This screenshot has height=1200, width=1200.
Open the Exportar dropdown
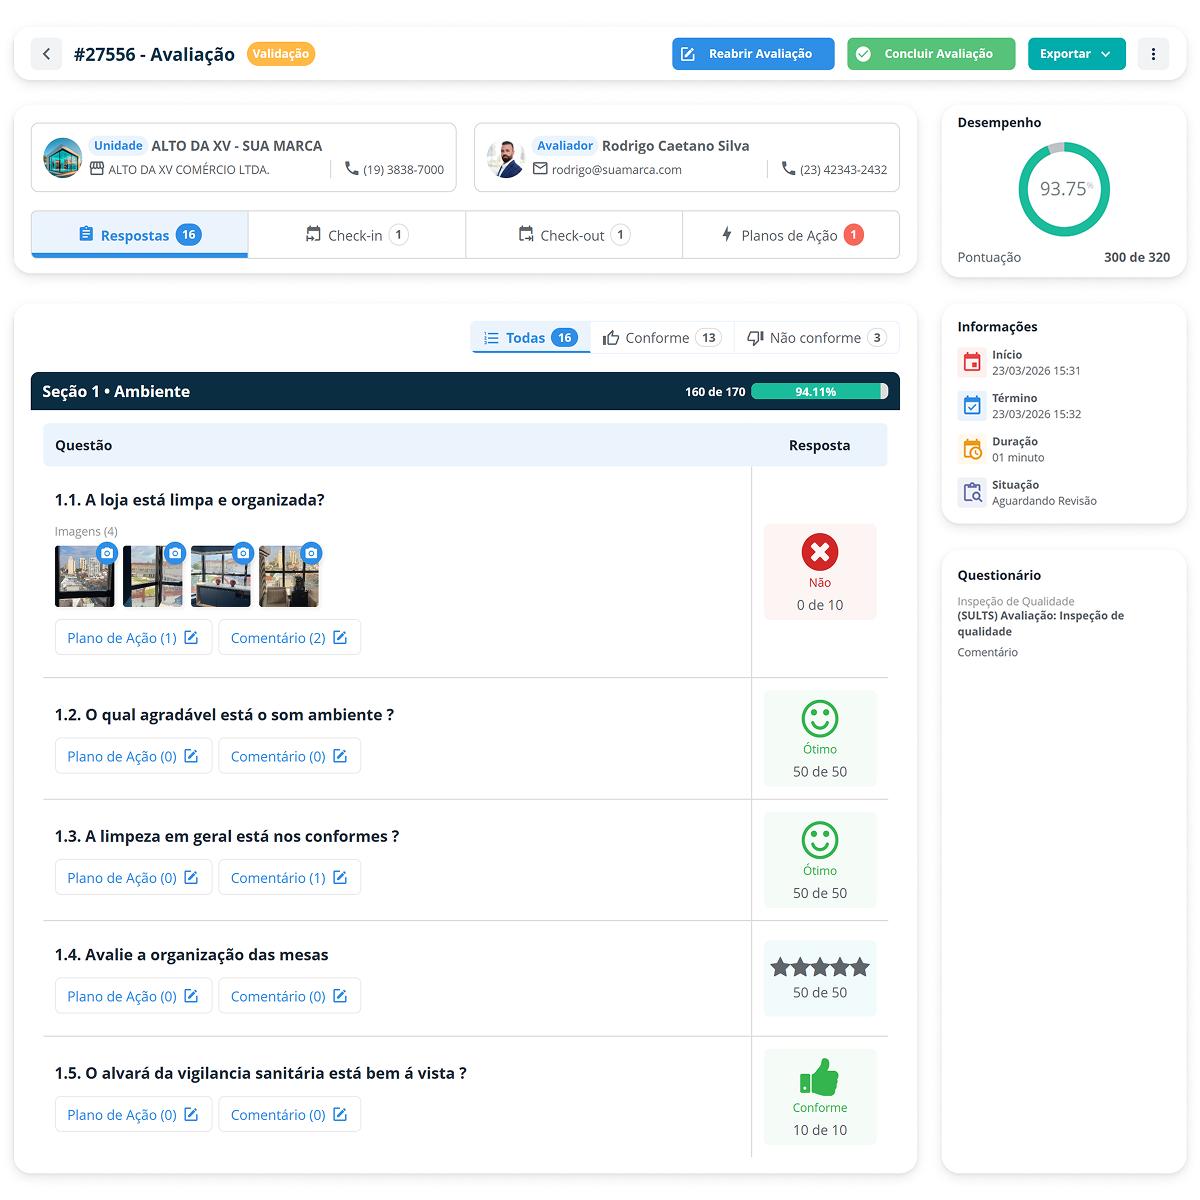1077,53
